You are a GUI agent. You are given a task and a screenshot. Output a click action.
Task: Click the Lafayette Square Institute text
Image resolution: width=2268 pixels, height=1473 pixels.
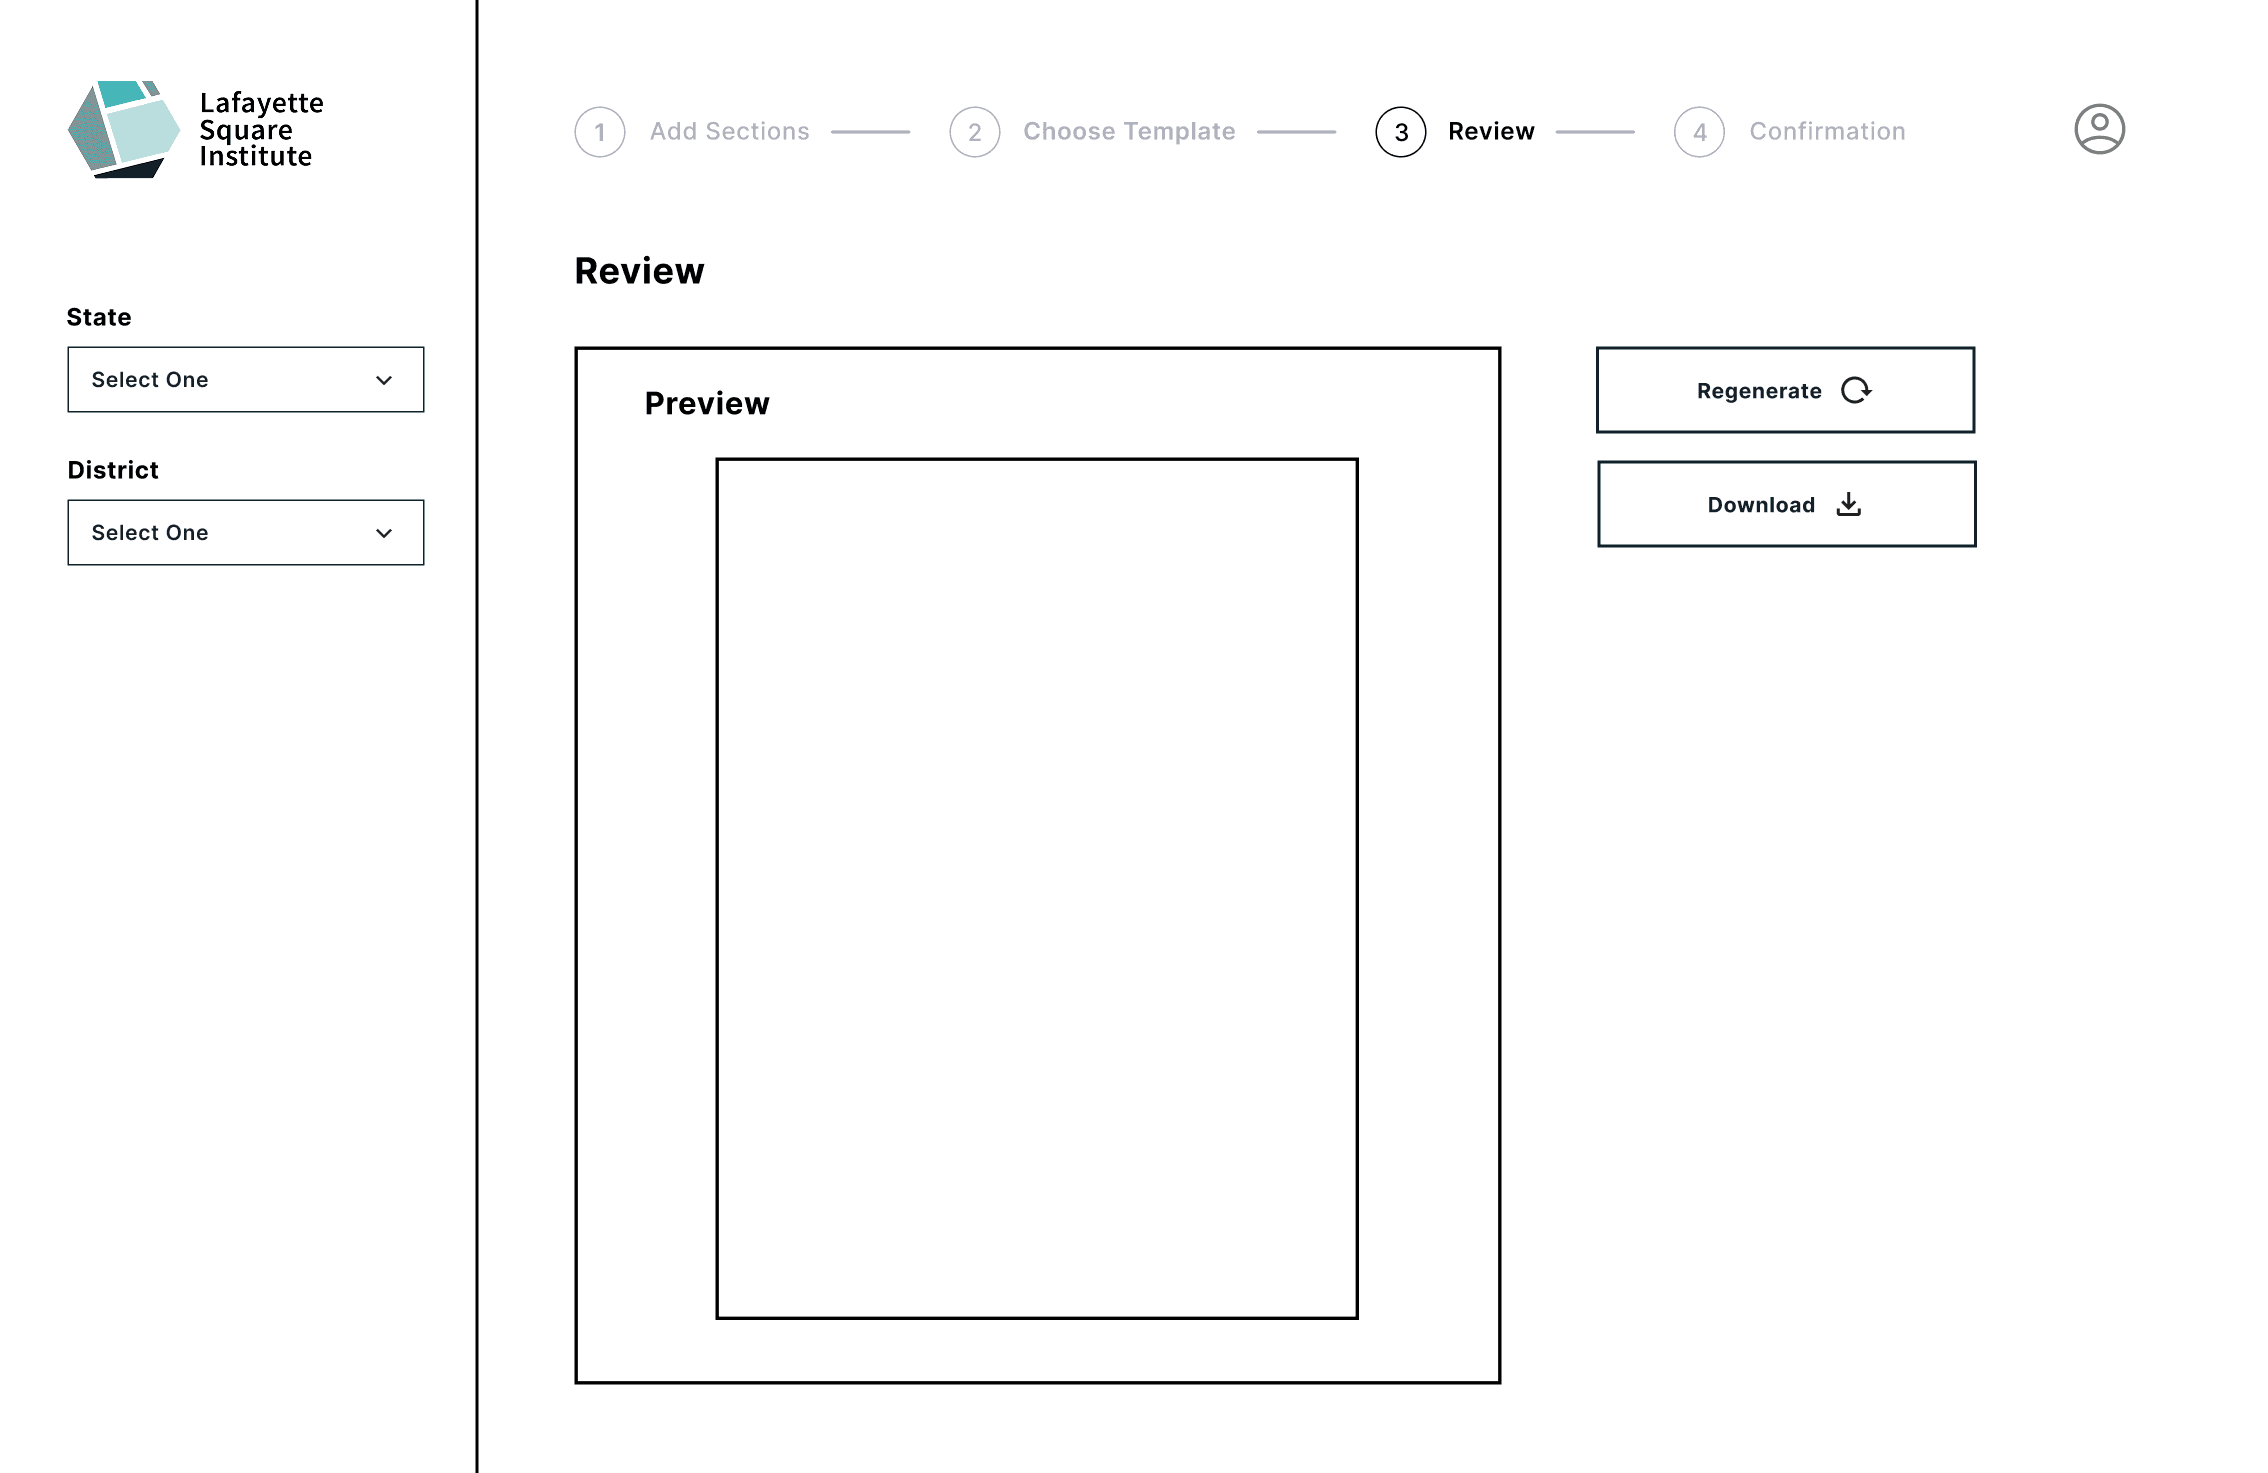[x=260, y=130]
